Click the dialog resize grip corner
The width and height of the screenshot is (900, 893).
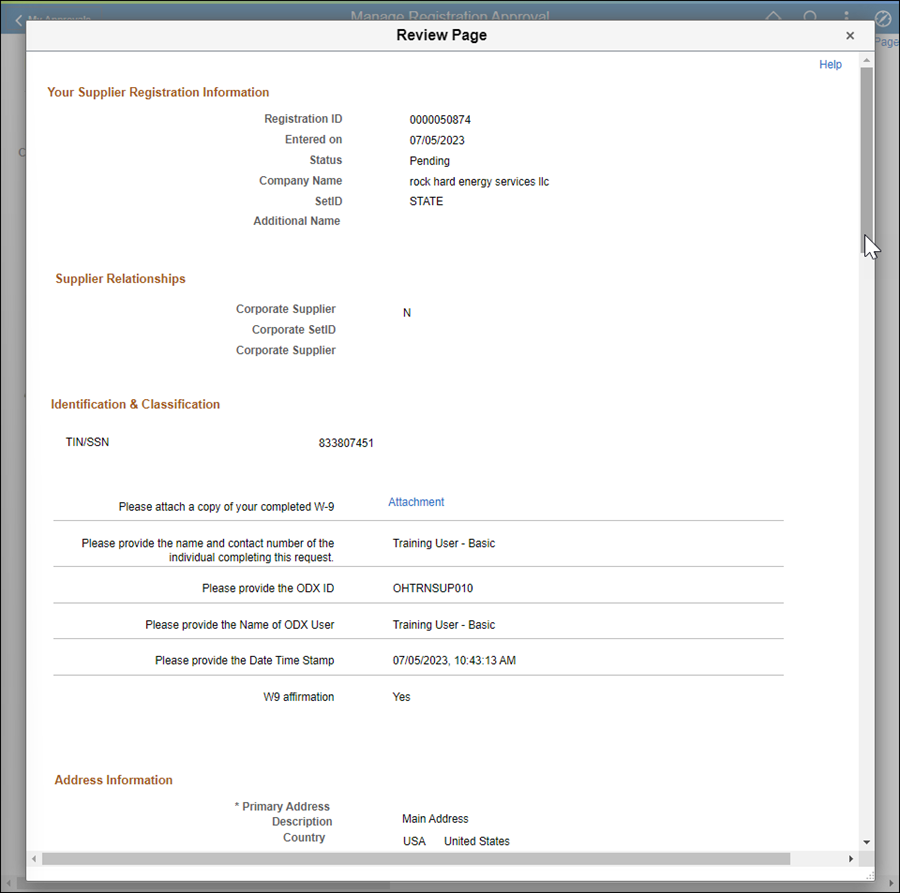[870, 876]
